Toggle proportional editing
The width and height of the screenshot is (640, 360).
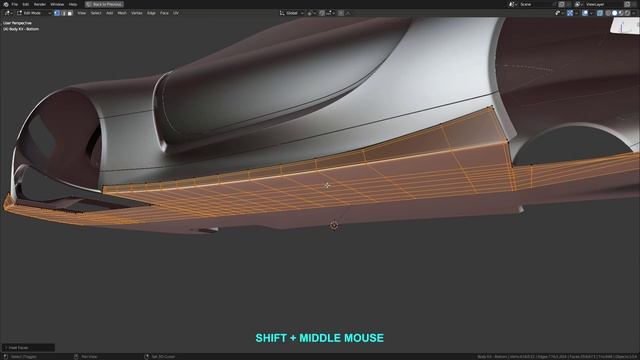click(341, 13)
